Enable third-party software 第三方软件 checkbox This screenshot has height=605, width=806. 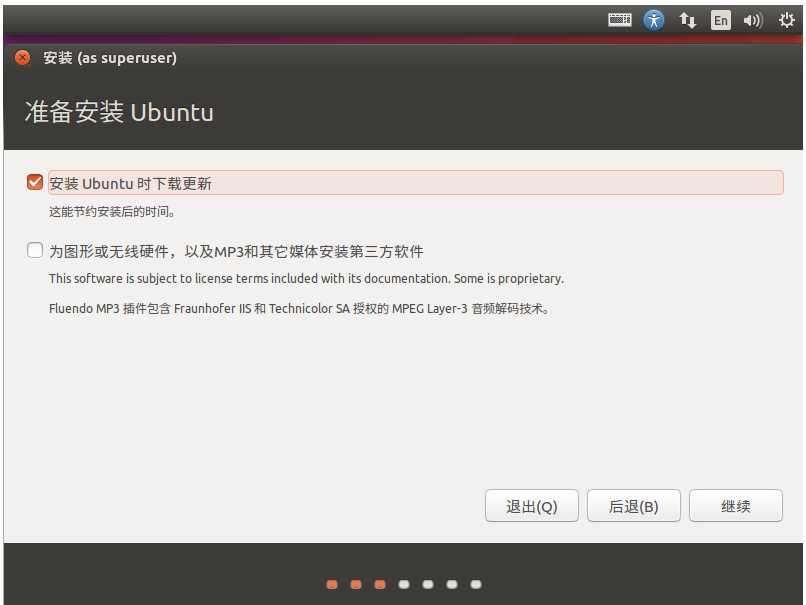tap(35, 250)
